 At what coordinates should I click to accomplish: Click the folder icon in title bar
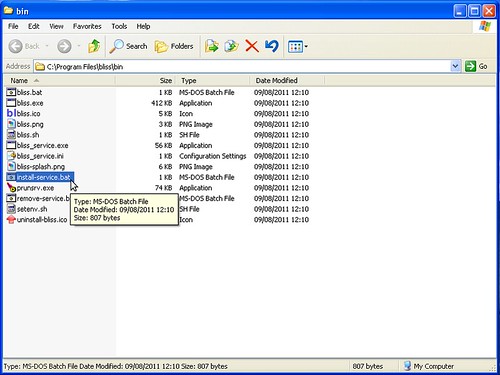pyautogui.click(x=8, y=10)
